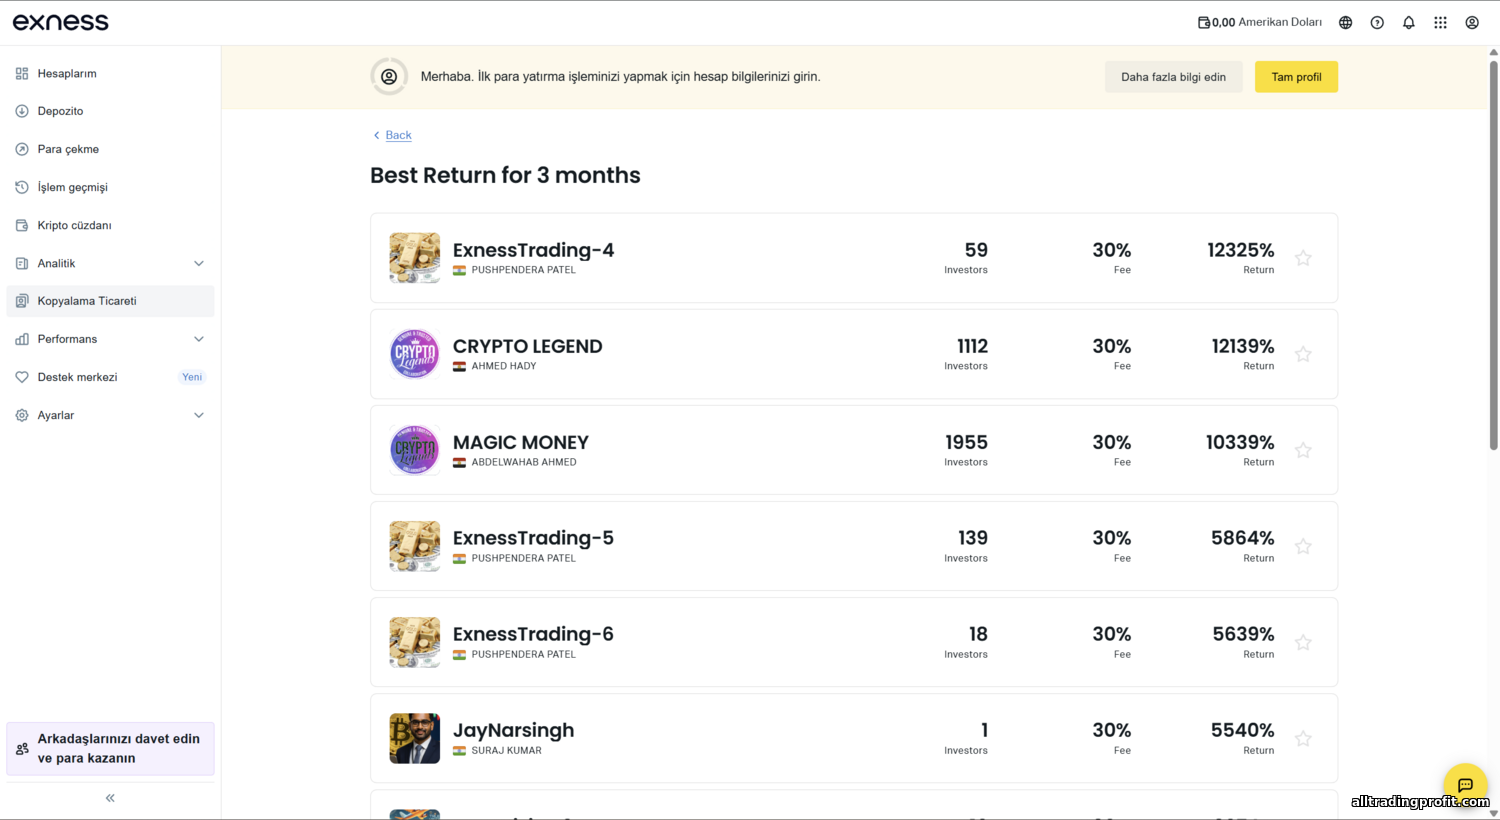
Task: Open the yellow live chat bubble
Action: tap(1465, 785)
